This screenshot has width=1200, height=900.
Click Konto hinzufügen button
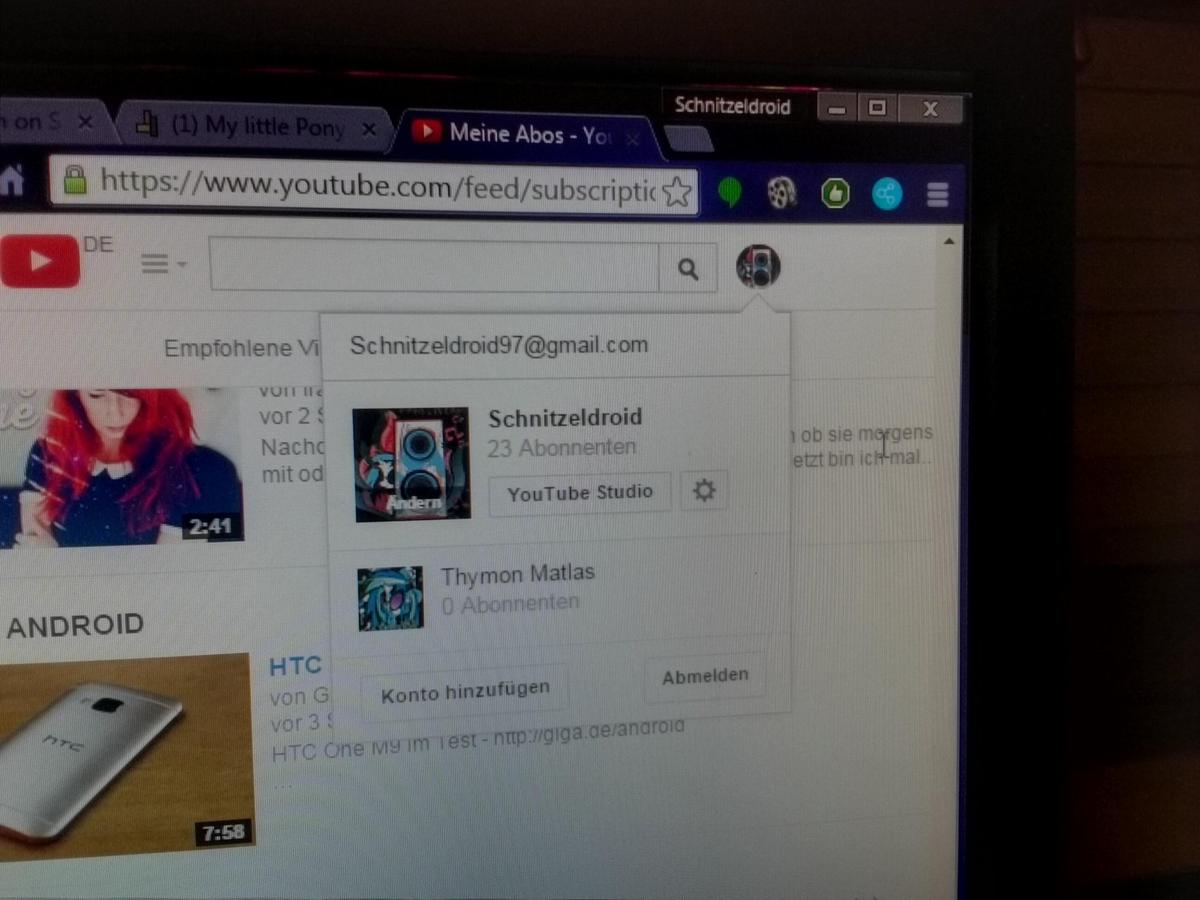coord(465,691)
